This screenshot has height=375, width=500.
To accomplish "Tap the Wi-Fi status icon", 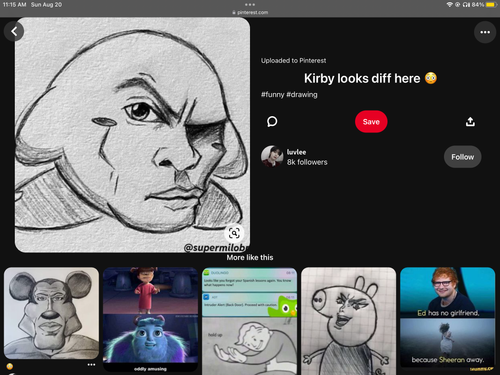I will [x=449, y=5].
